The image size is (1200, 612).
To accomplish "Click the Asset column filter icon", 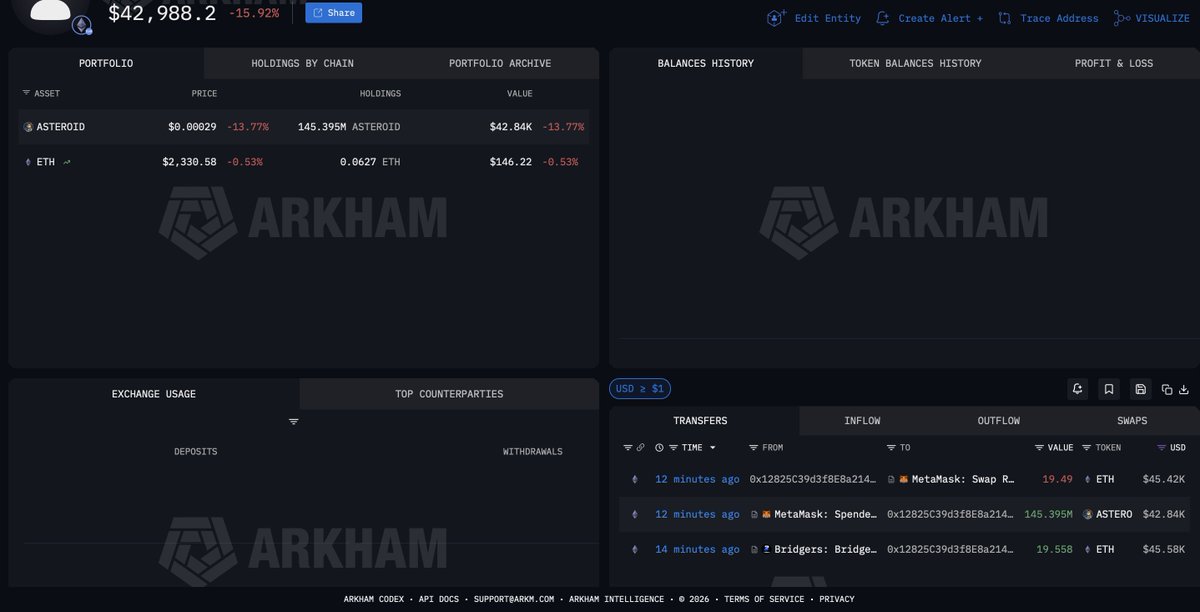I will tap(26, 93).
